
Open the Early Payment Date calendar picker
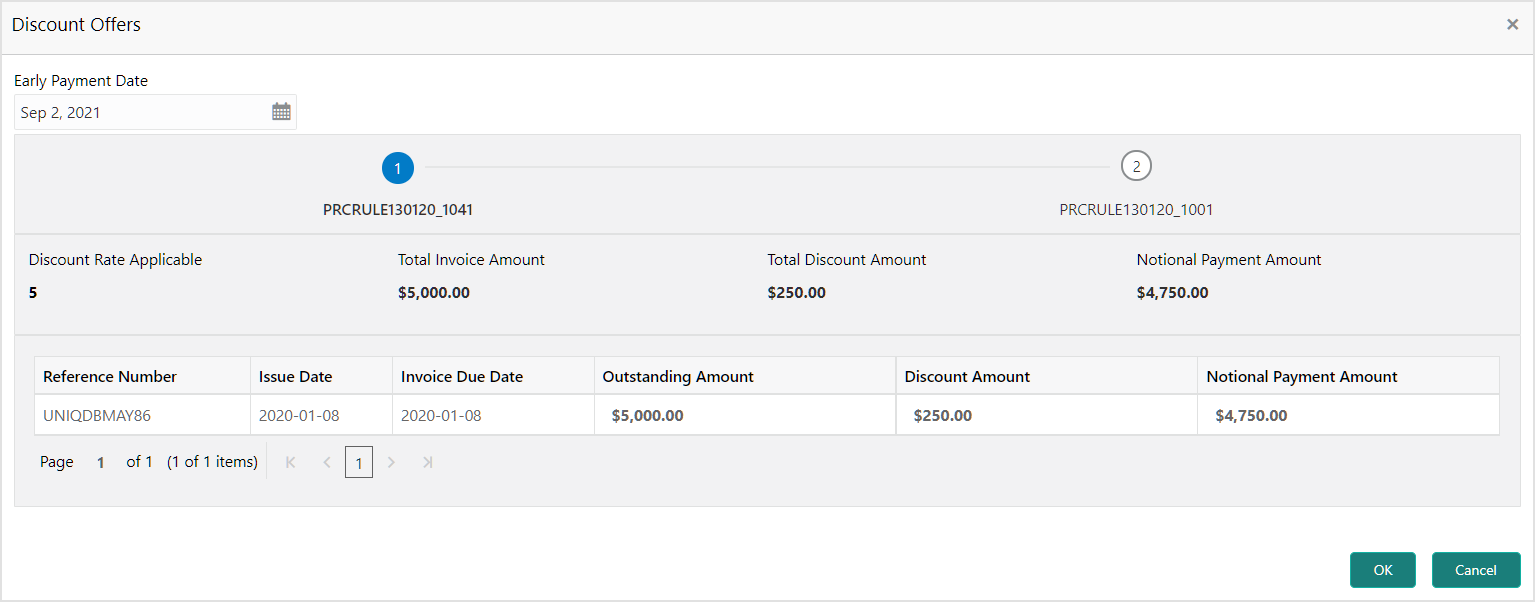281,112
